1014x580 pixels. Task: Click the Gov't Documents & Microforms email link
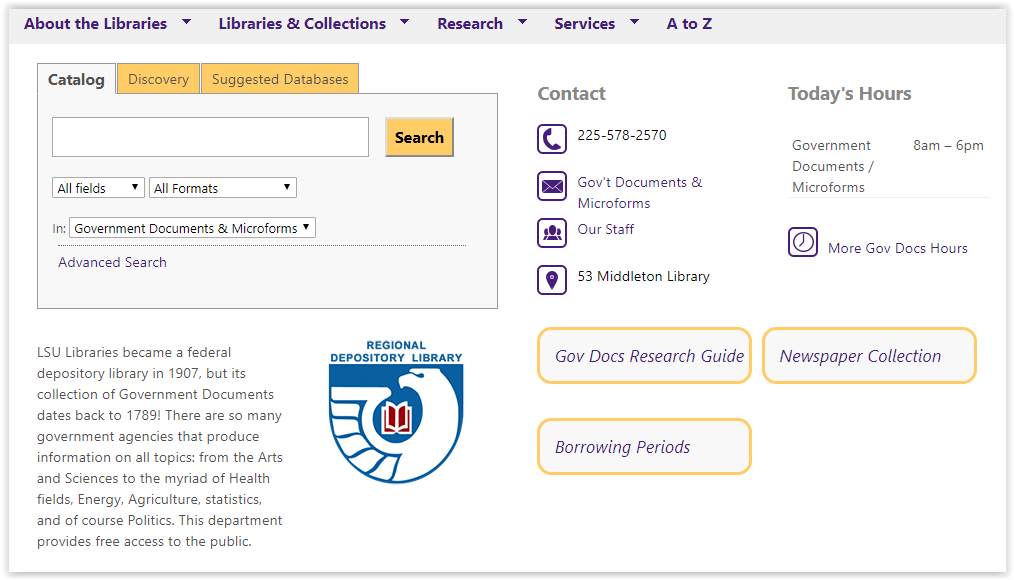pos(640,193)
